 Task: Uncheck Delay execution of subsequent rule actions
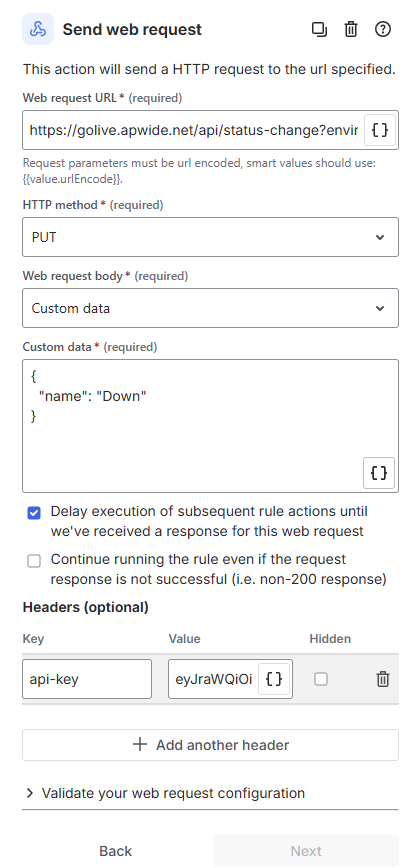(x=34, y=513)
